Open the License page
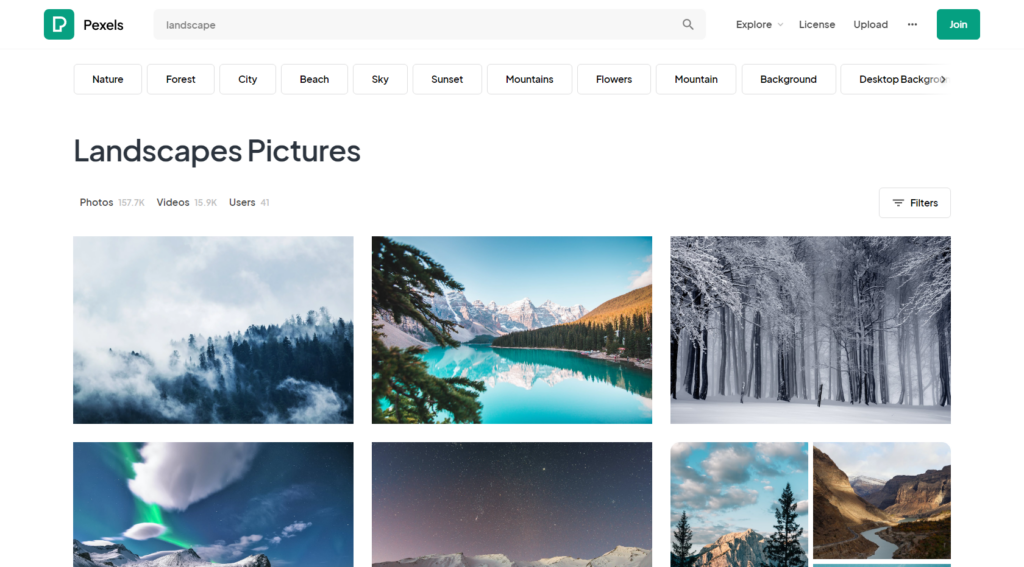The width and height of the screenshot is (1024, 567). tap(817, 24)
